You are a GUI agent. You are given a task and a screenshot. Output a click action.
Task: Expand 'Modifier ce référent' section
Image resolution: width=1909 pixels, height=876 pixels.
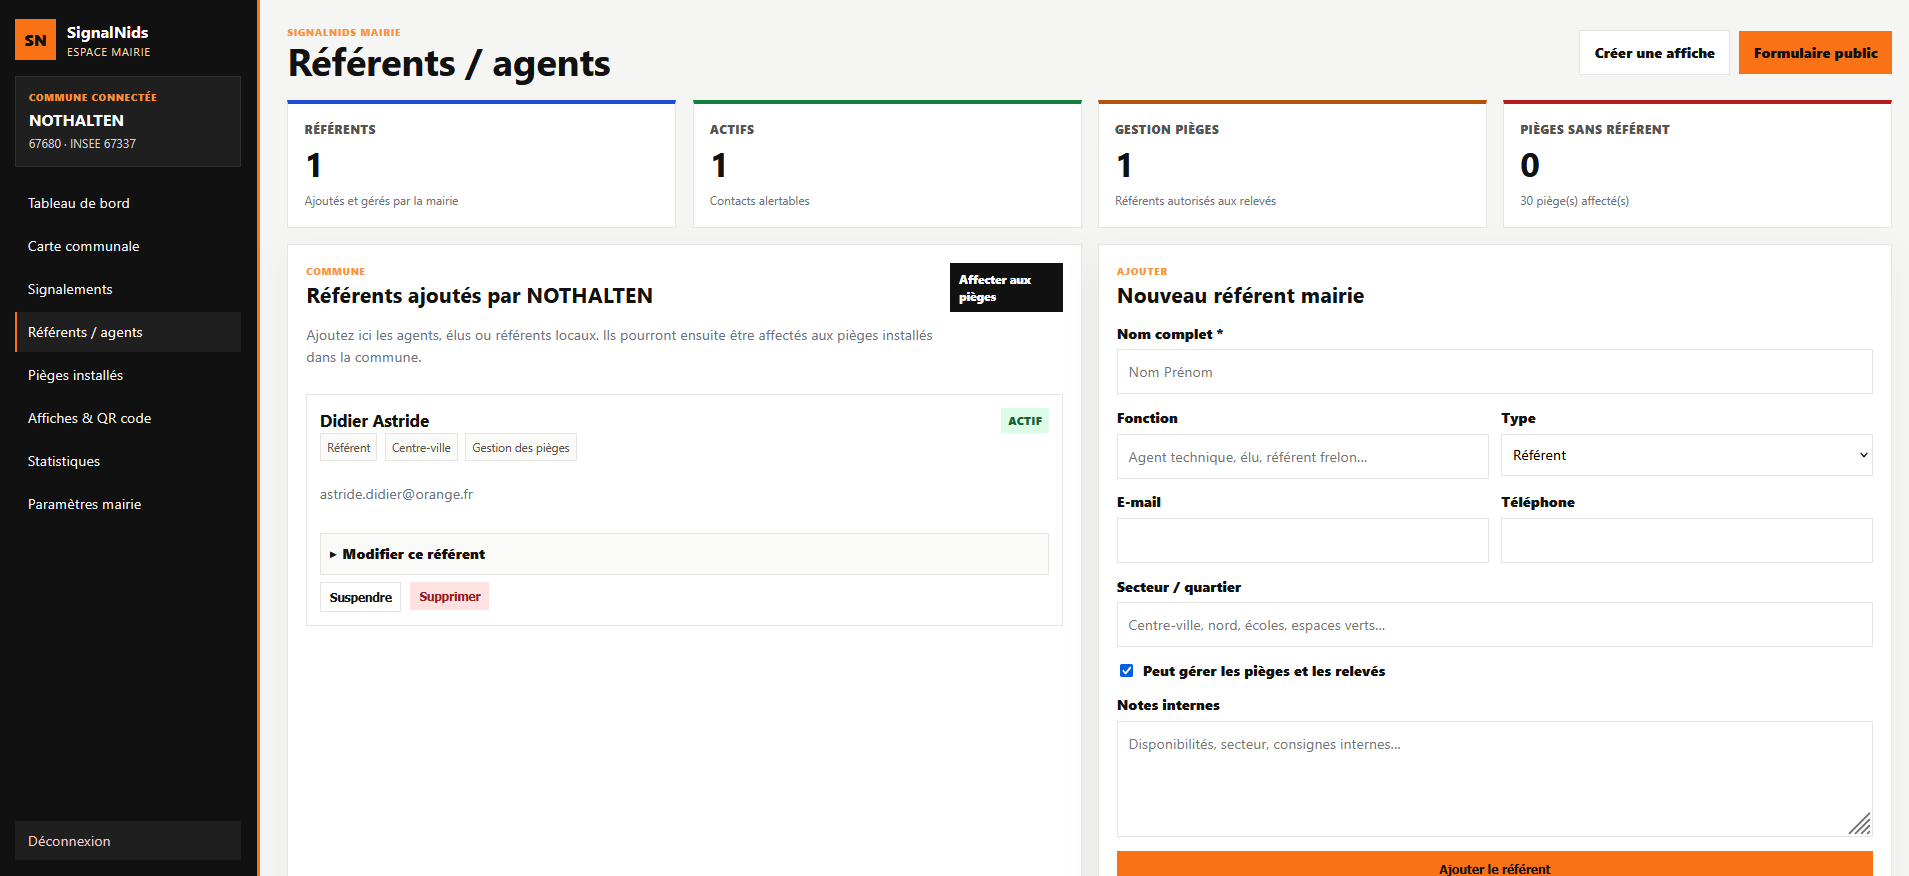[684, 554]
